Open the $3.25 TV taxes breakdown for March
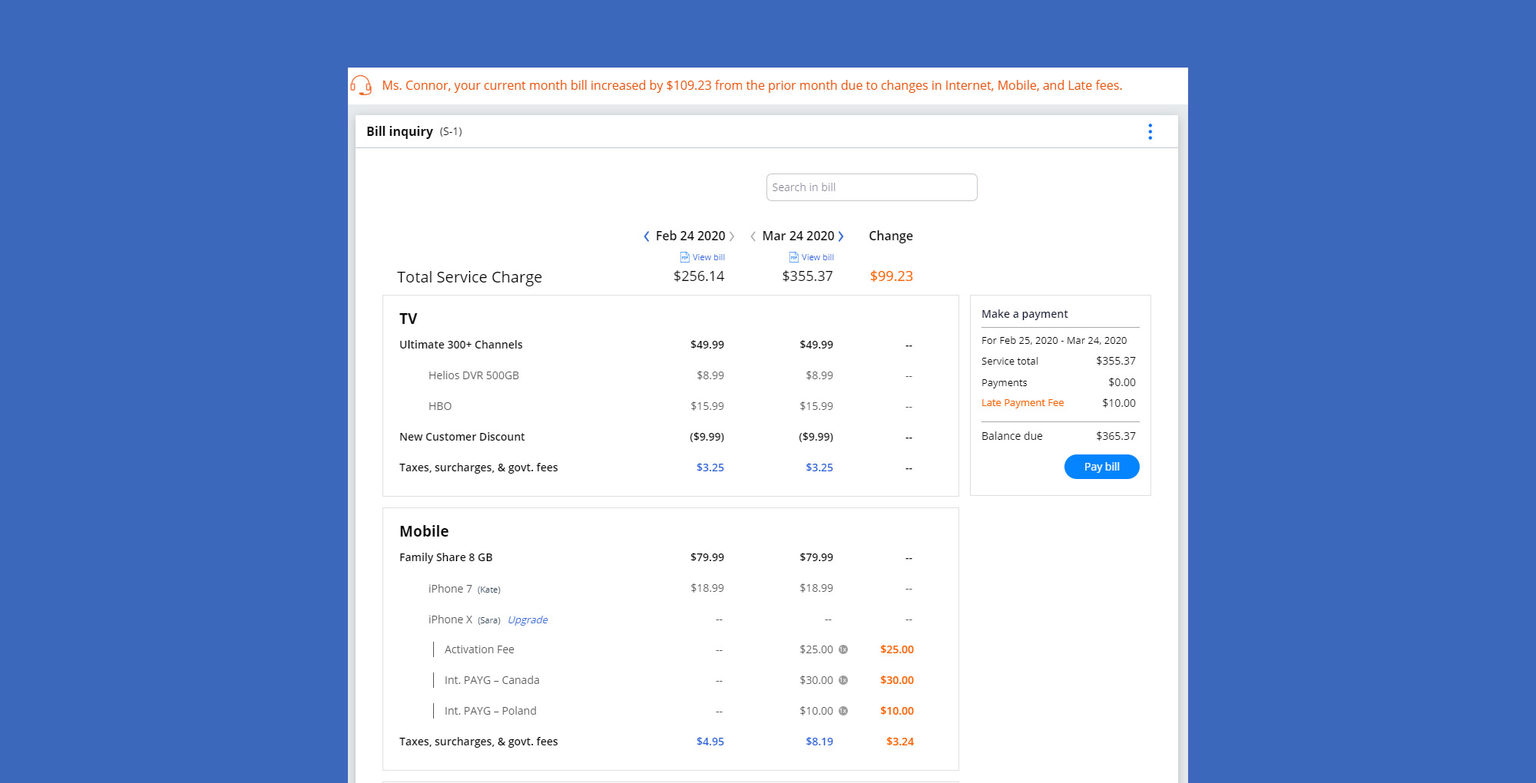The height and width of the screenshot is (783, 1536). click(x=819, y=467)
